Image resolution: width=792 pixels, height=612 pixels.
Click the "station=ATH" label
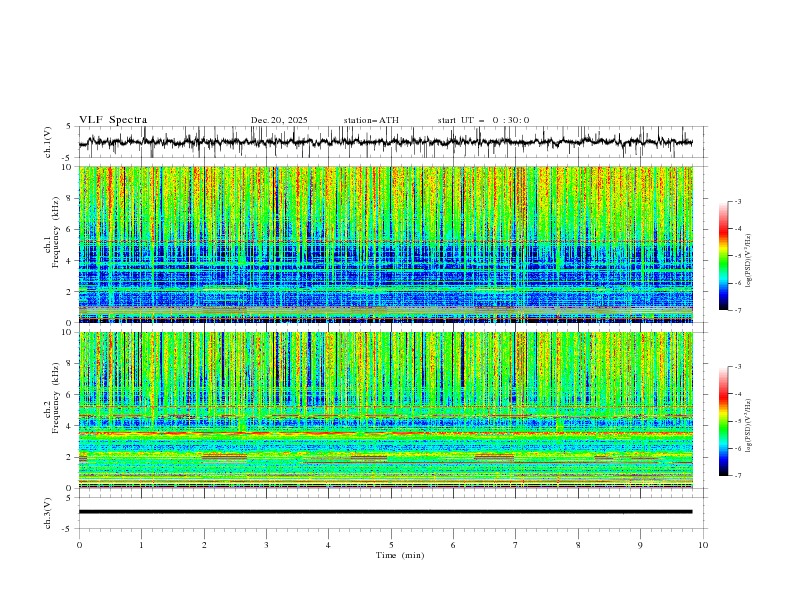(371, 120)
